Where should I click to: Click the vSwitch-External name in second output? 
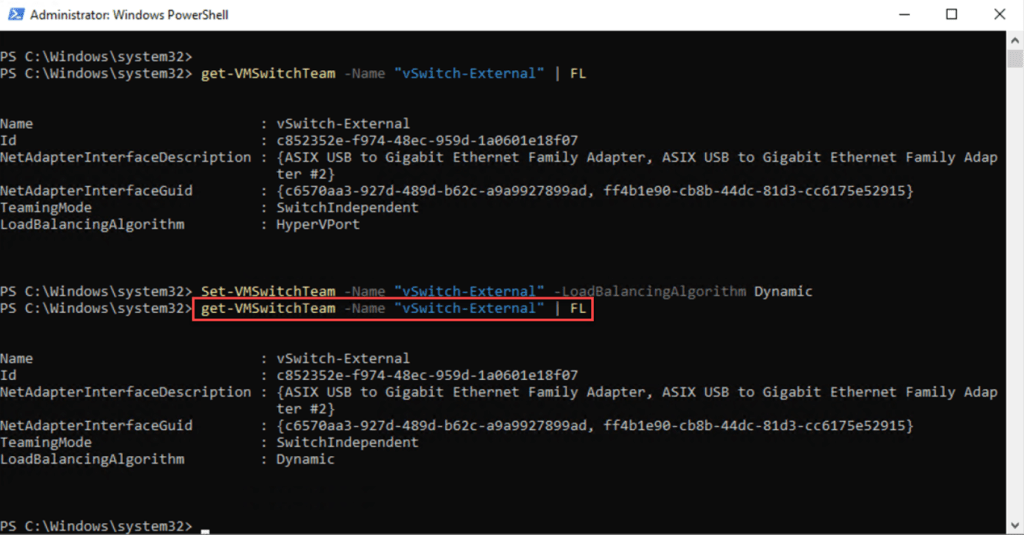[343, 359]
